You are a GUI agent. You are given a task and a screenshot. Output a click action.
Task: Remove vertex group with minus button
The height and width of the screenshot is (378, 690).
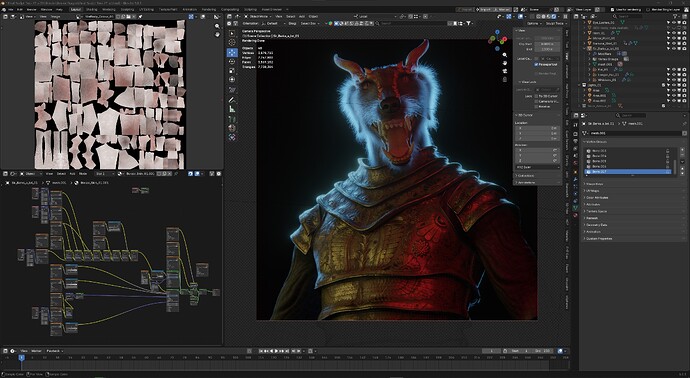coord(682,155)
